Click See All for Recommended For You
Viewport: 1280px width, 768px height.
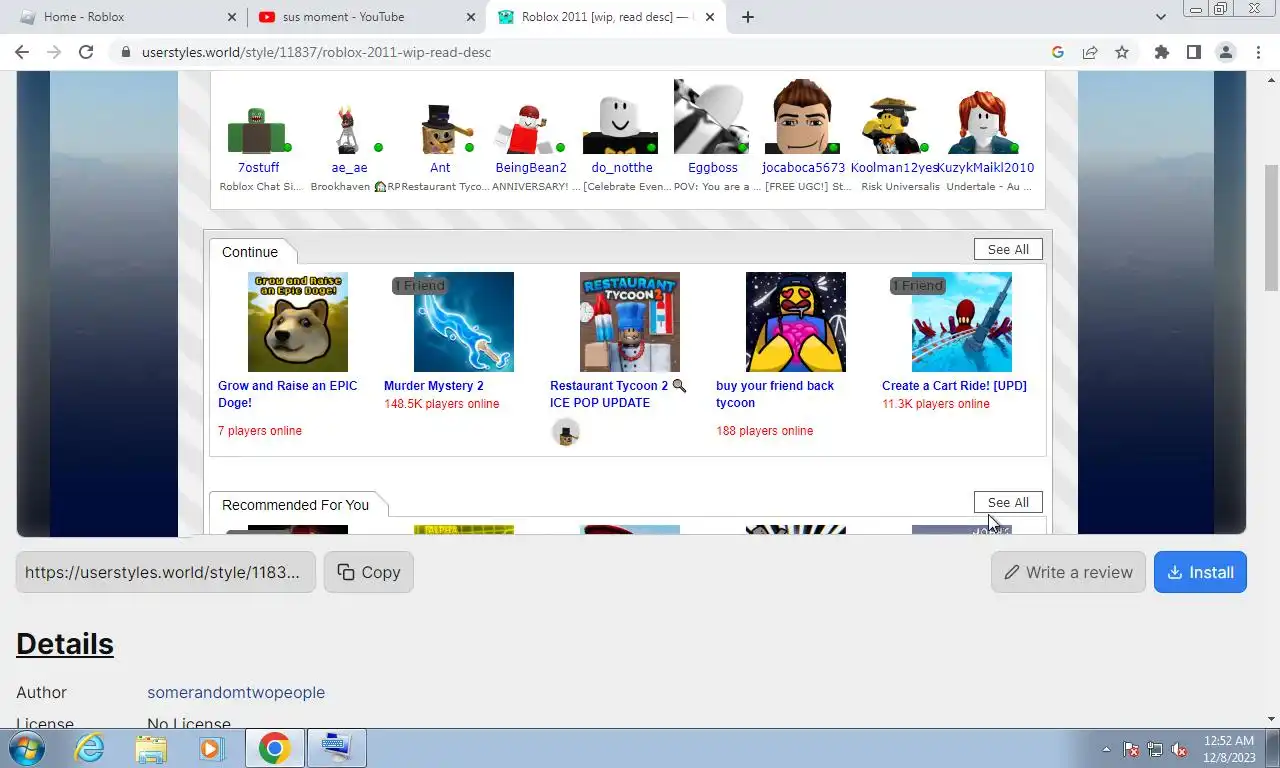1008,502
